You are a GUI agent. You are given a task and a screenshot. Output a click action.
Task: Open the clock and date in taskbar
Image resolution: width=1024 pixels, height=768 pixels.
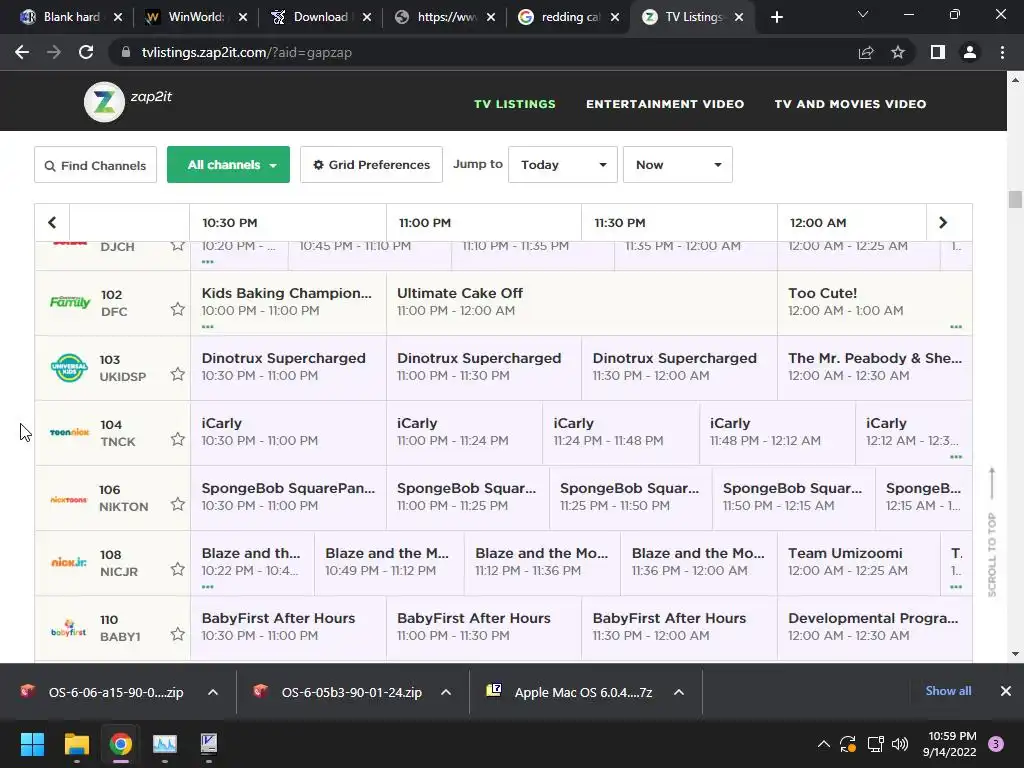click(x=950, y=744)
